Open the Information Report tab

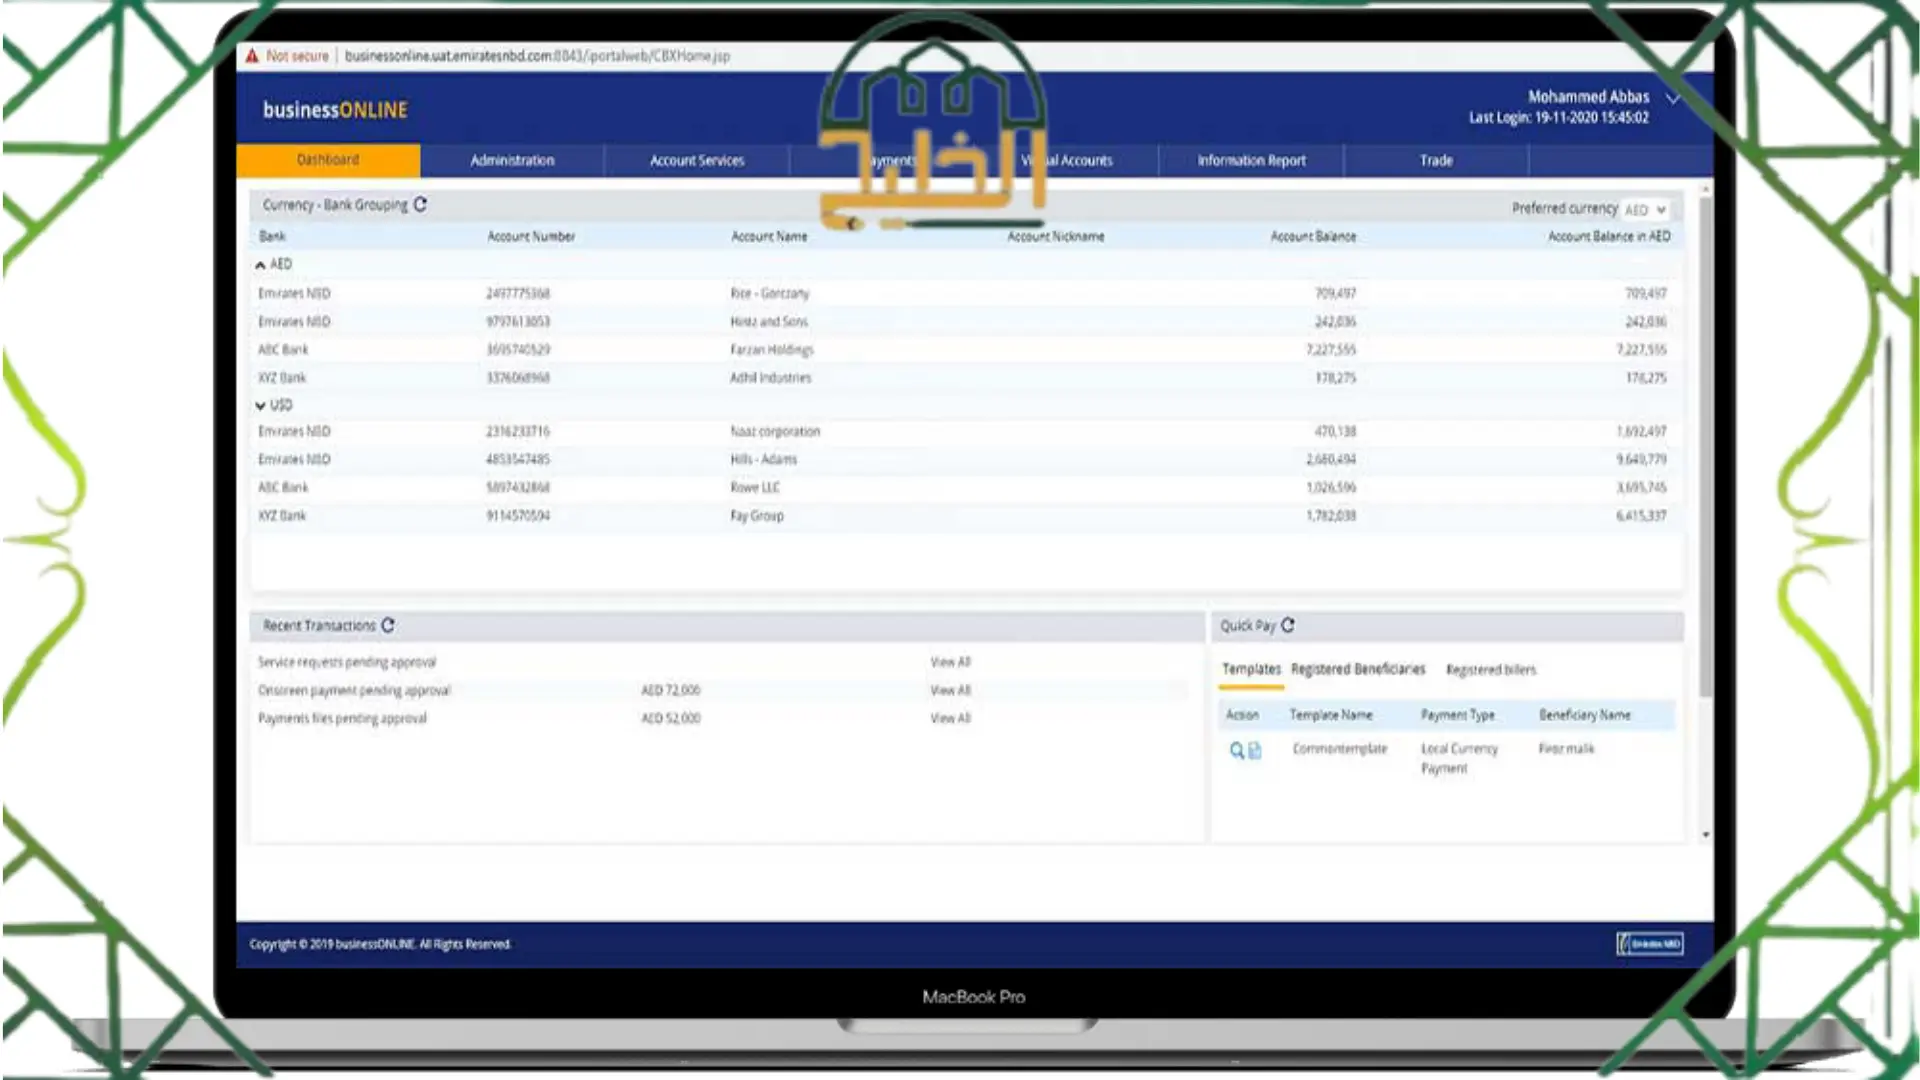click(1251, 160)
